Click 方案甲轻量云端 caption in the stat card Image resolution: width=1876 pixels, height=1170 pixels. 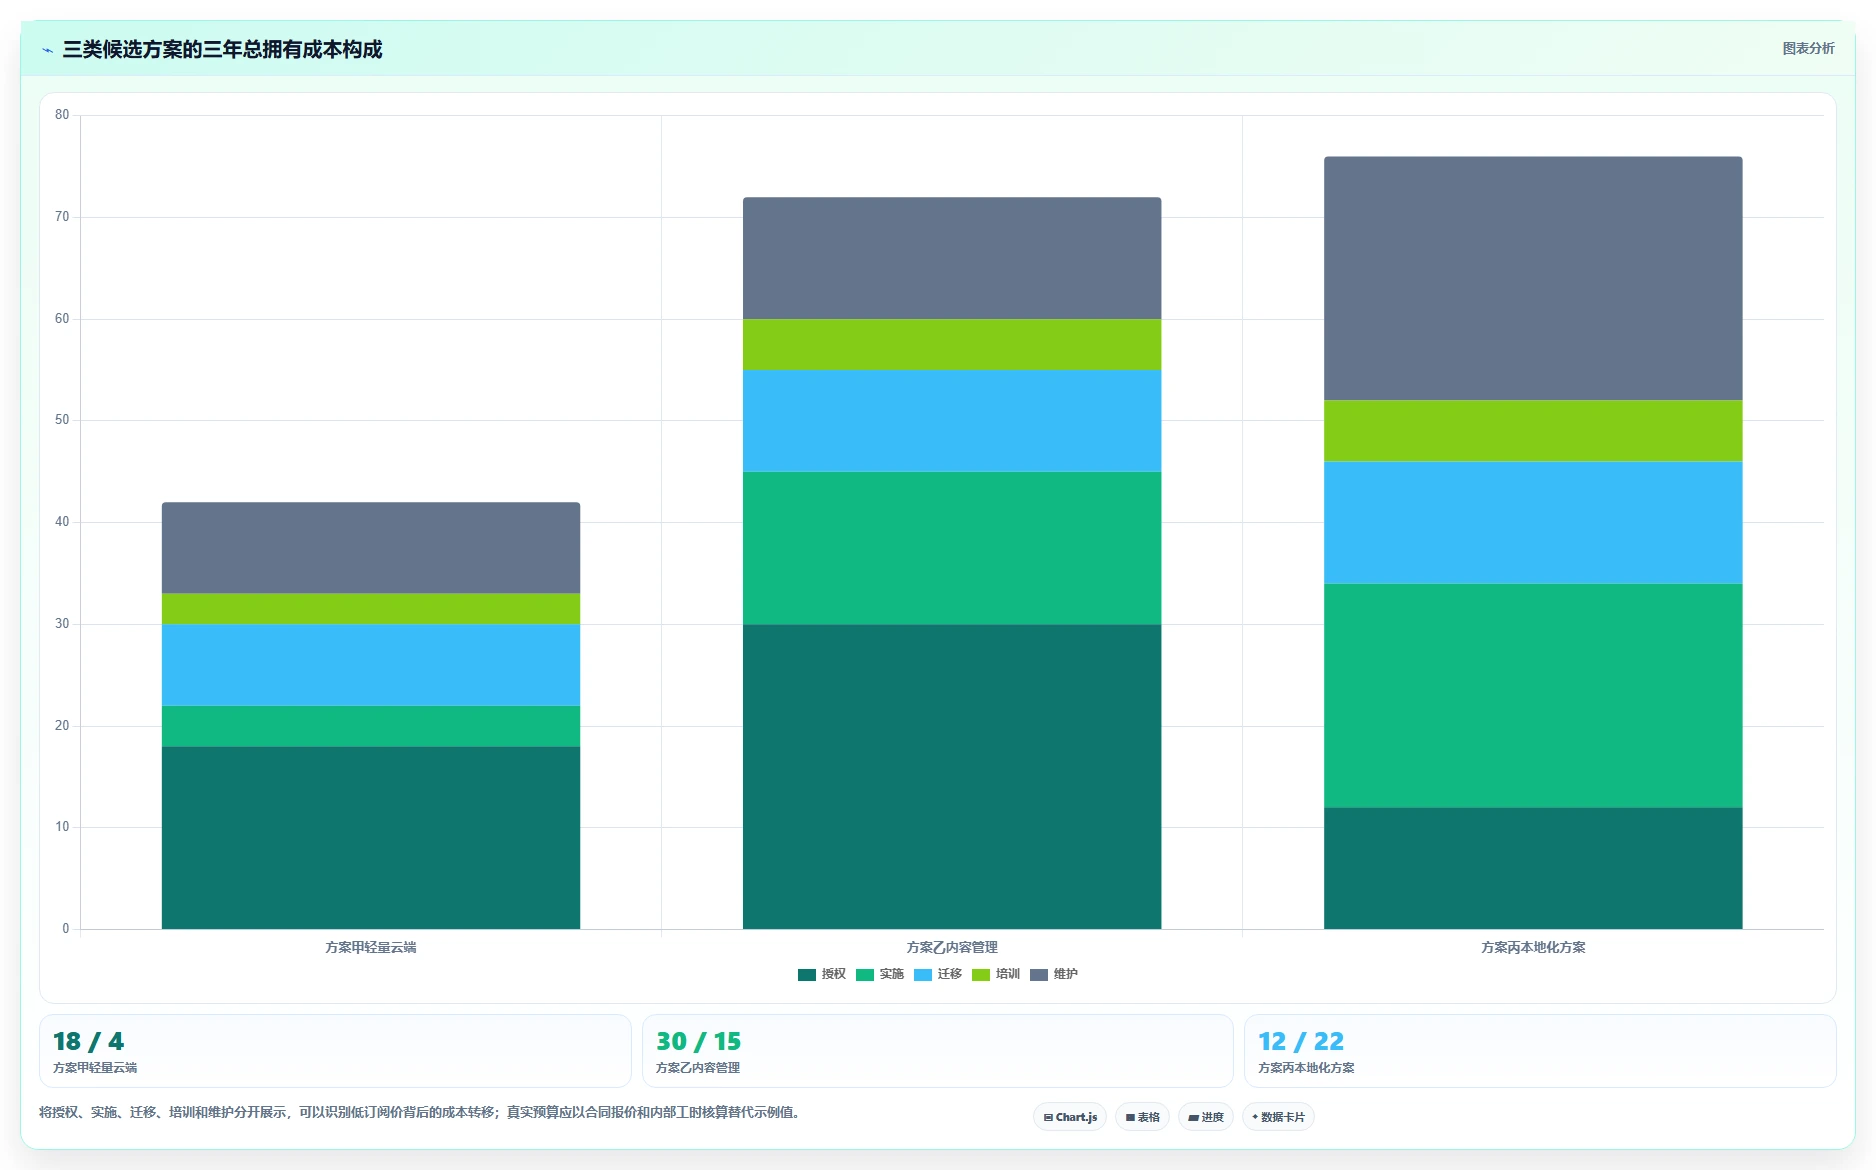tap(95, 1068)
